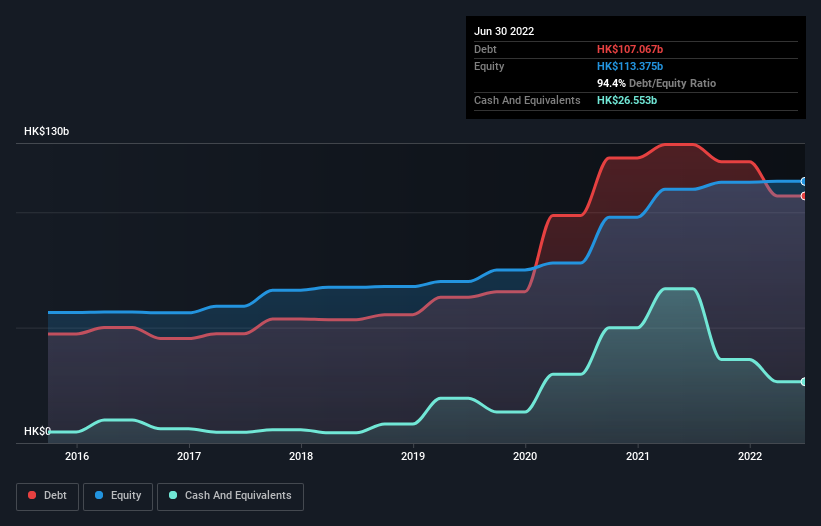Click the blue Equity legend dot
This screenshot has width=821, height=526.
point(99,495)
